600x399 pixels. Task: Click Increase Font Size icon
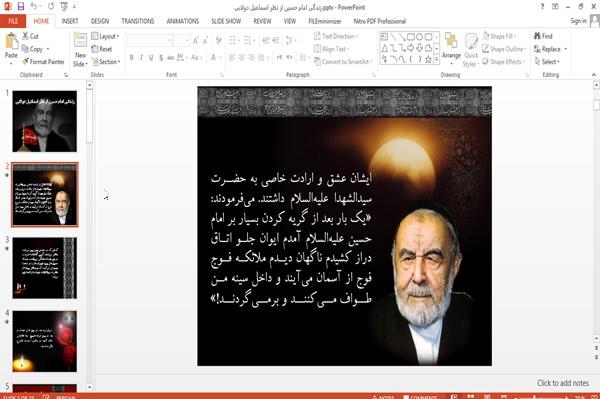pos(196,40)
